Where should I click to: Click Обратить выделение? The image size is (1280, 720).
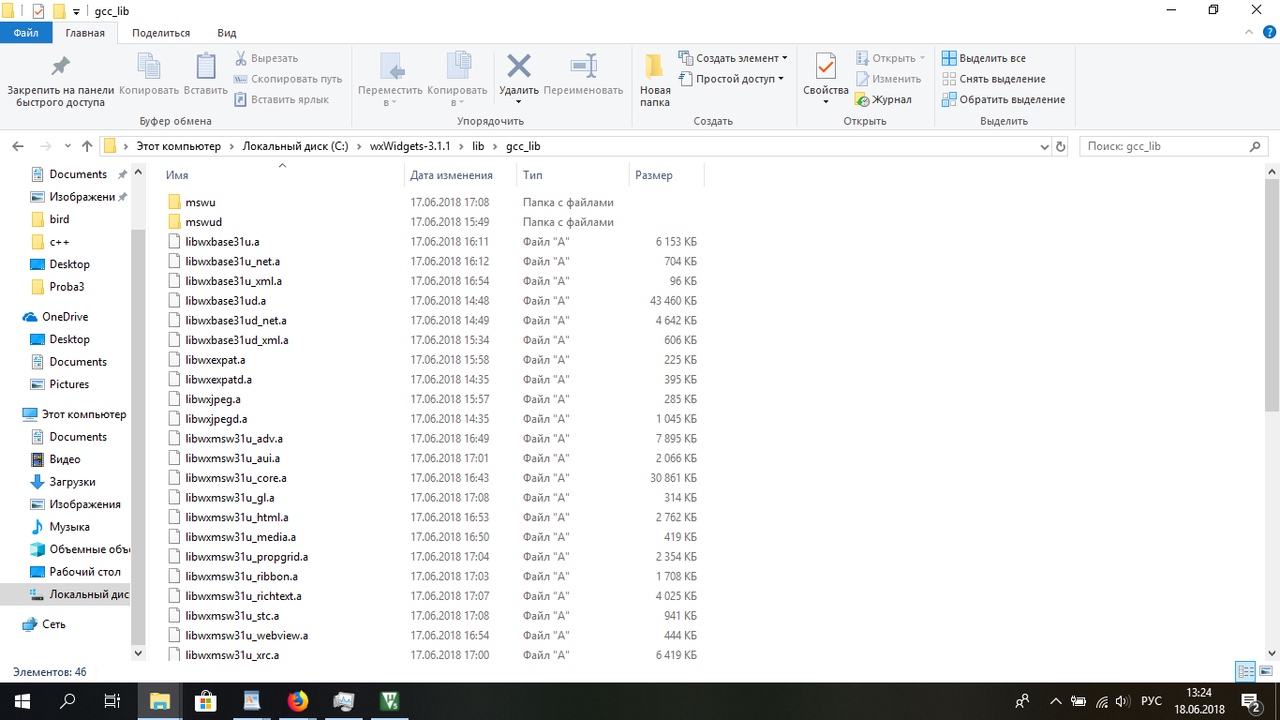click(x=1004, y=99)
